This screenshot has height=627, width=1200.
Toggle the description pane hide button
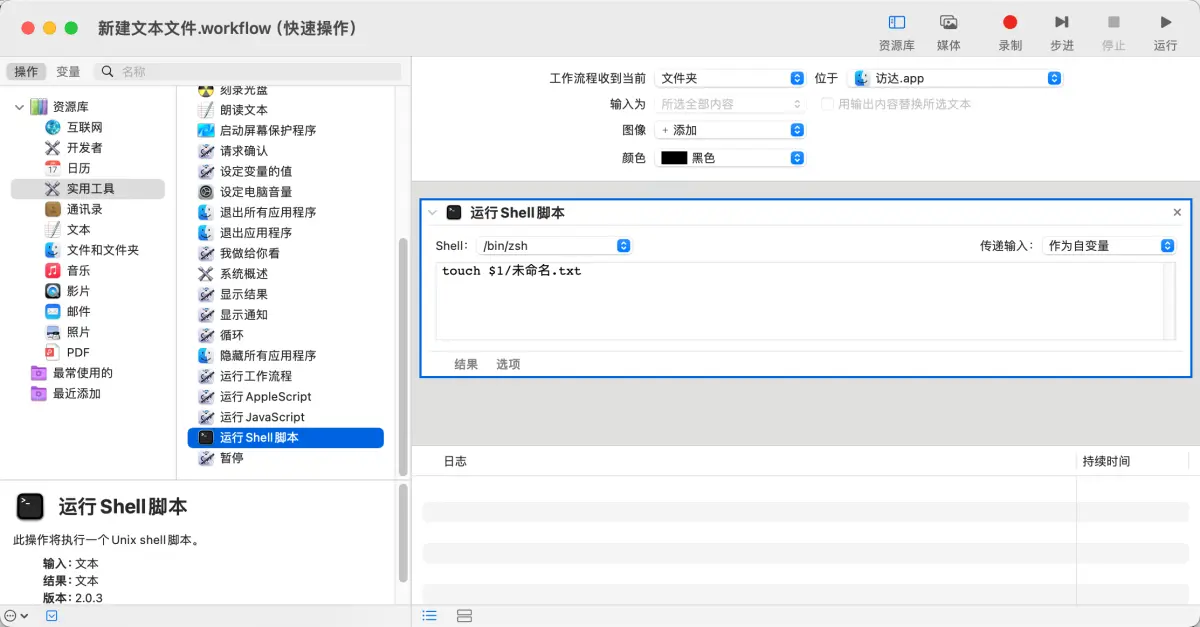52,616
